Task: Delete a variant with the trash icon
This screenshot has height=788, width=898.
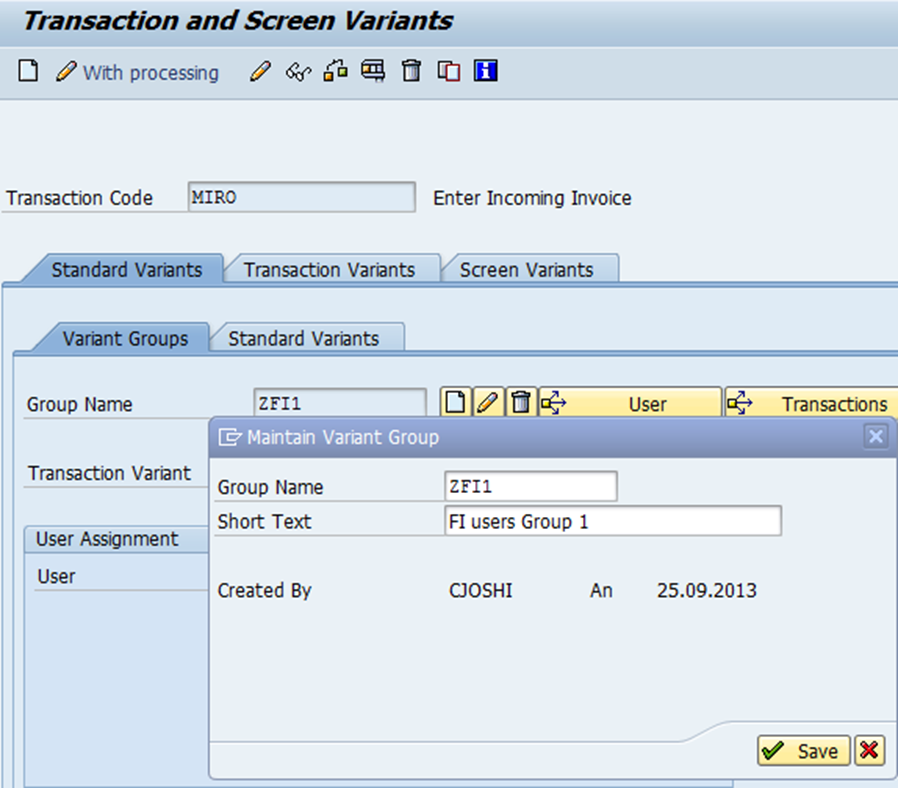Action: (410, 71)
